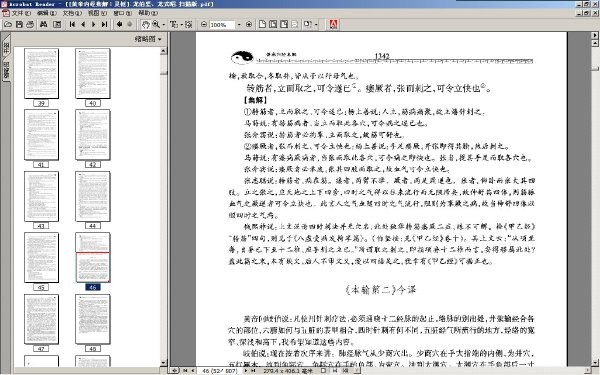Open rotate view dropdown arrow
The height and width of the screenshot is (375, 600).
tap(316, 24)
